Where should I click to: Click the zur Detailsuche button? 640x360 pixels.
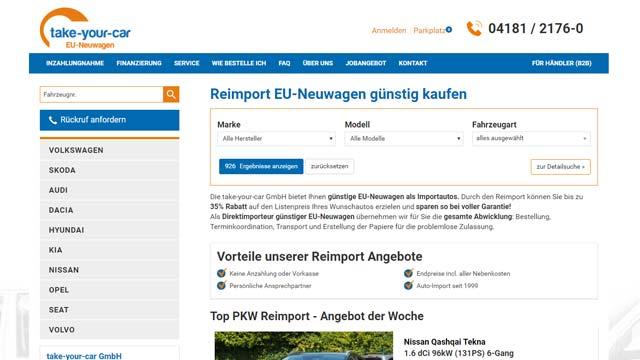coord(560,167)
